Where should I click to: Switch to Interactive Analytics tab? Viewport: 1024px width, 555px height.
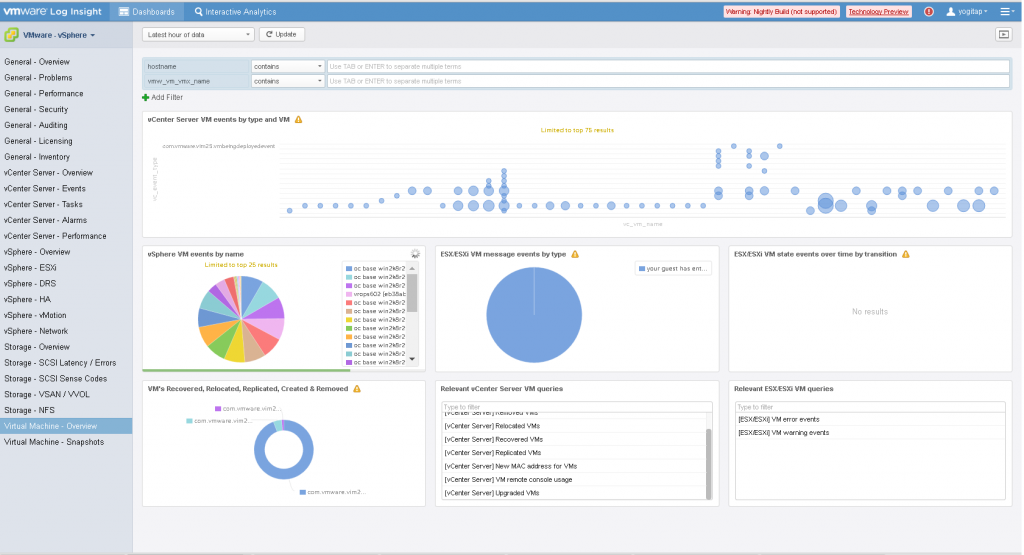coord(235,12)
